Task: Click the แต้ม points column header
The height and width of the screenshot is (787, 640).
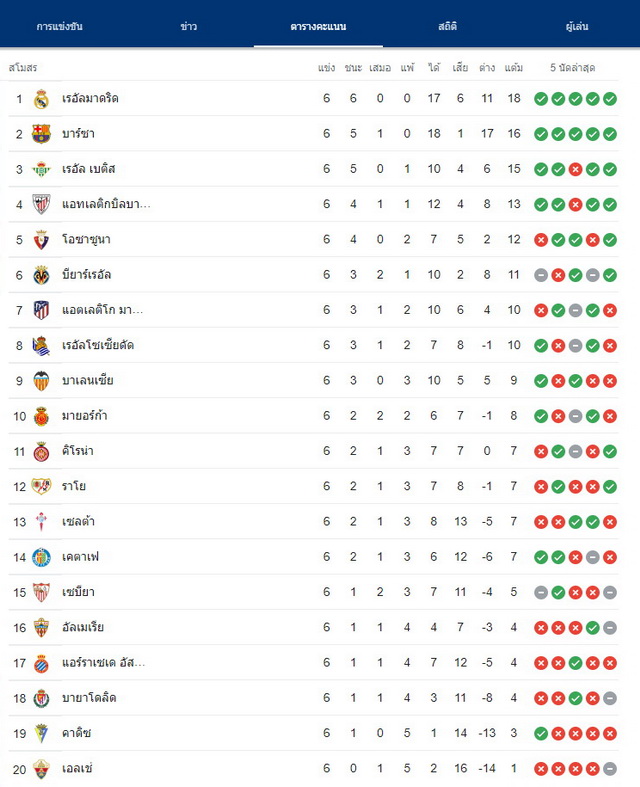Action: click(x=514, y=68)
